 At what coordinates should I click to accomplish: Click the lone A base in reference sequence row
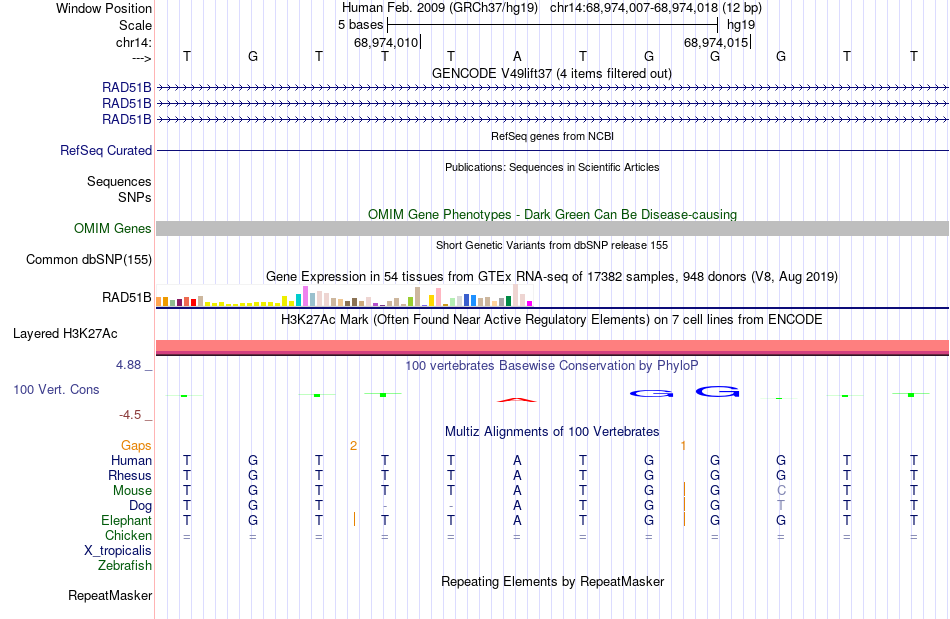517,56
